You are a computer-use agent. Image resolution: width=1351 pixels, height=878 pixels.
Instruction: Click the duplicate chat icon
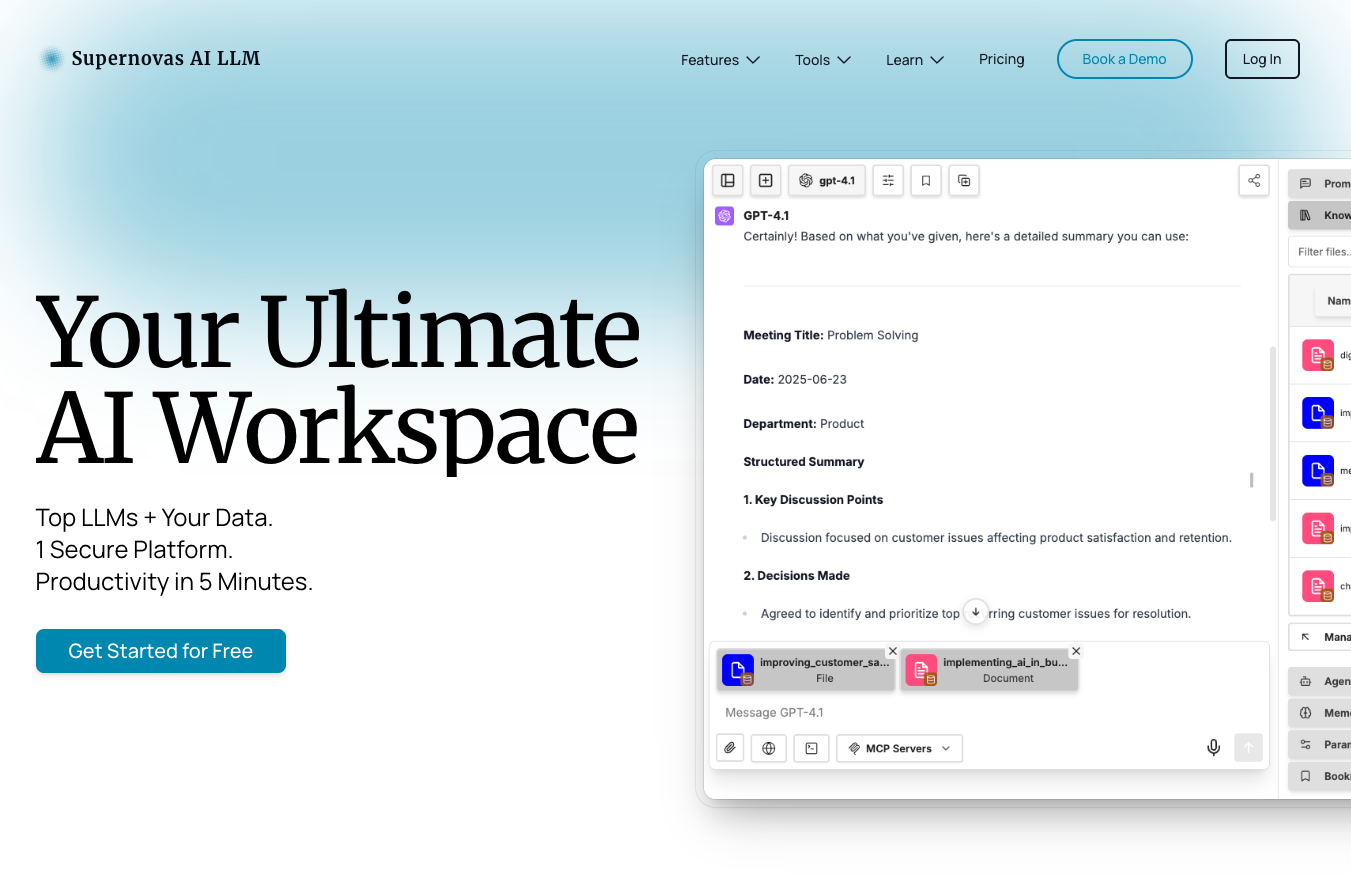pos(964,181)
